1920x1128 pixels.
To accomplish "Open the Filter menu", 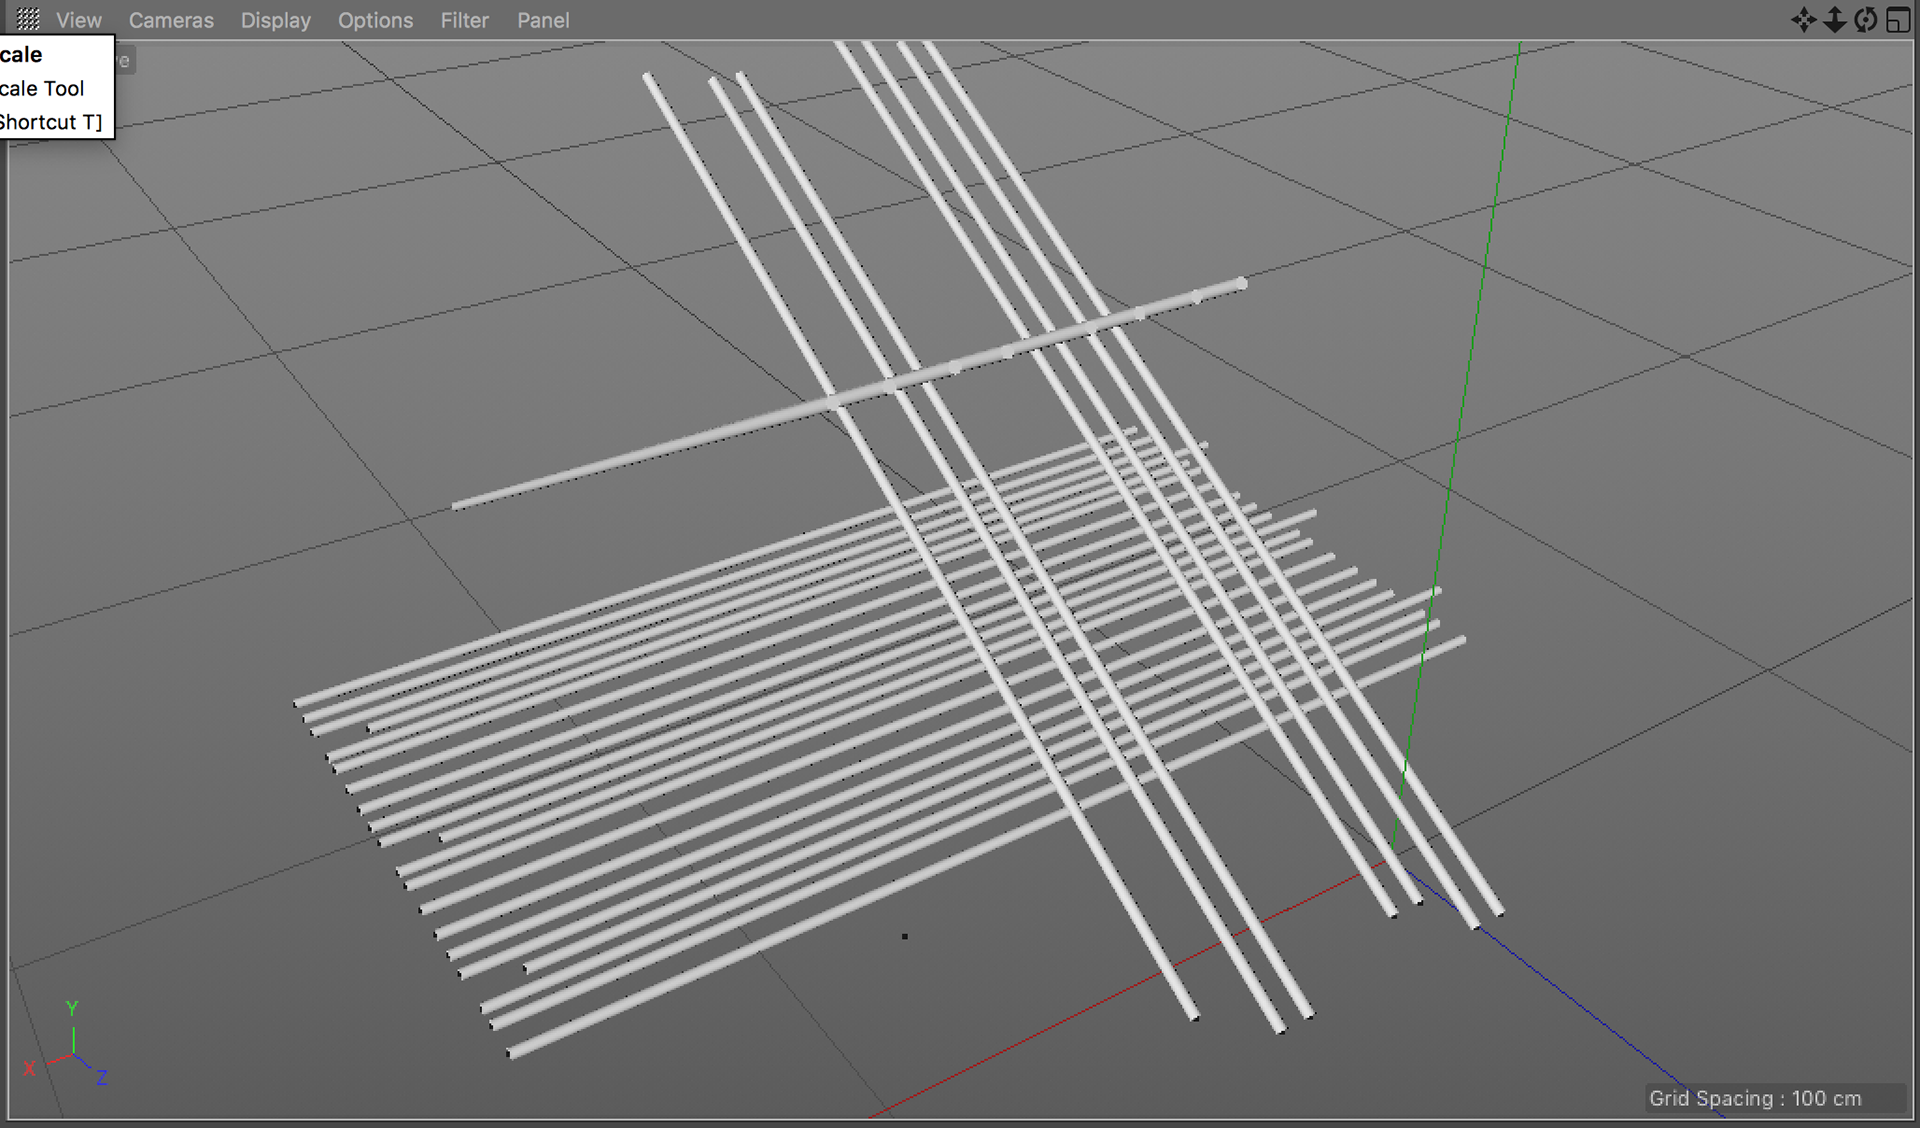I will (x=464, y=20).
